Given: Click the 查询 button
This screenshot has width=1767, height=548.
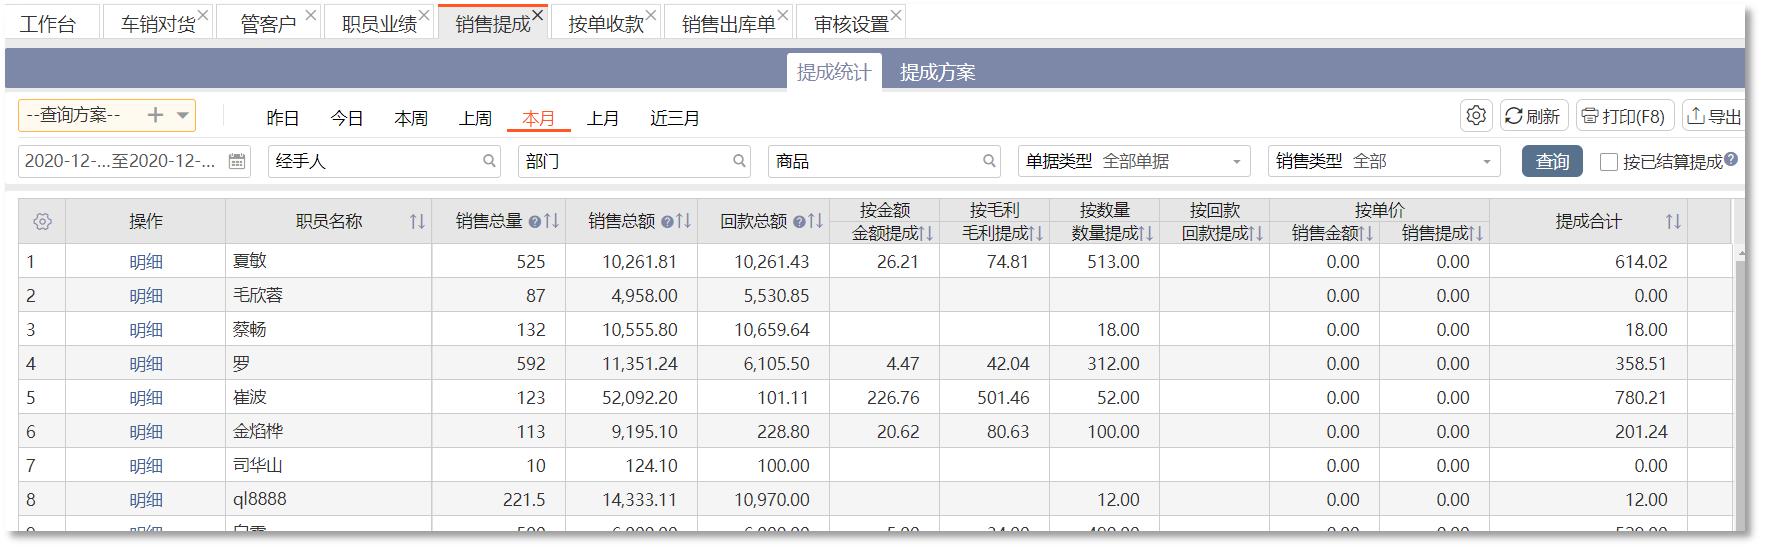Looking at the screenshot, I should 1552,161.
